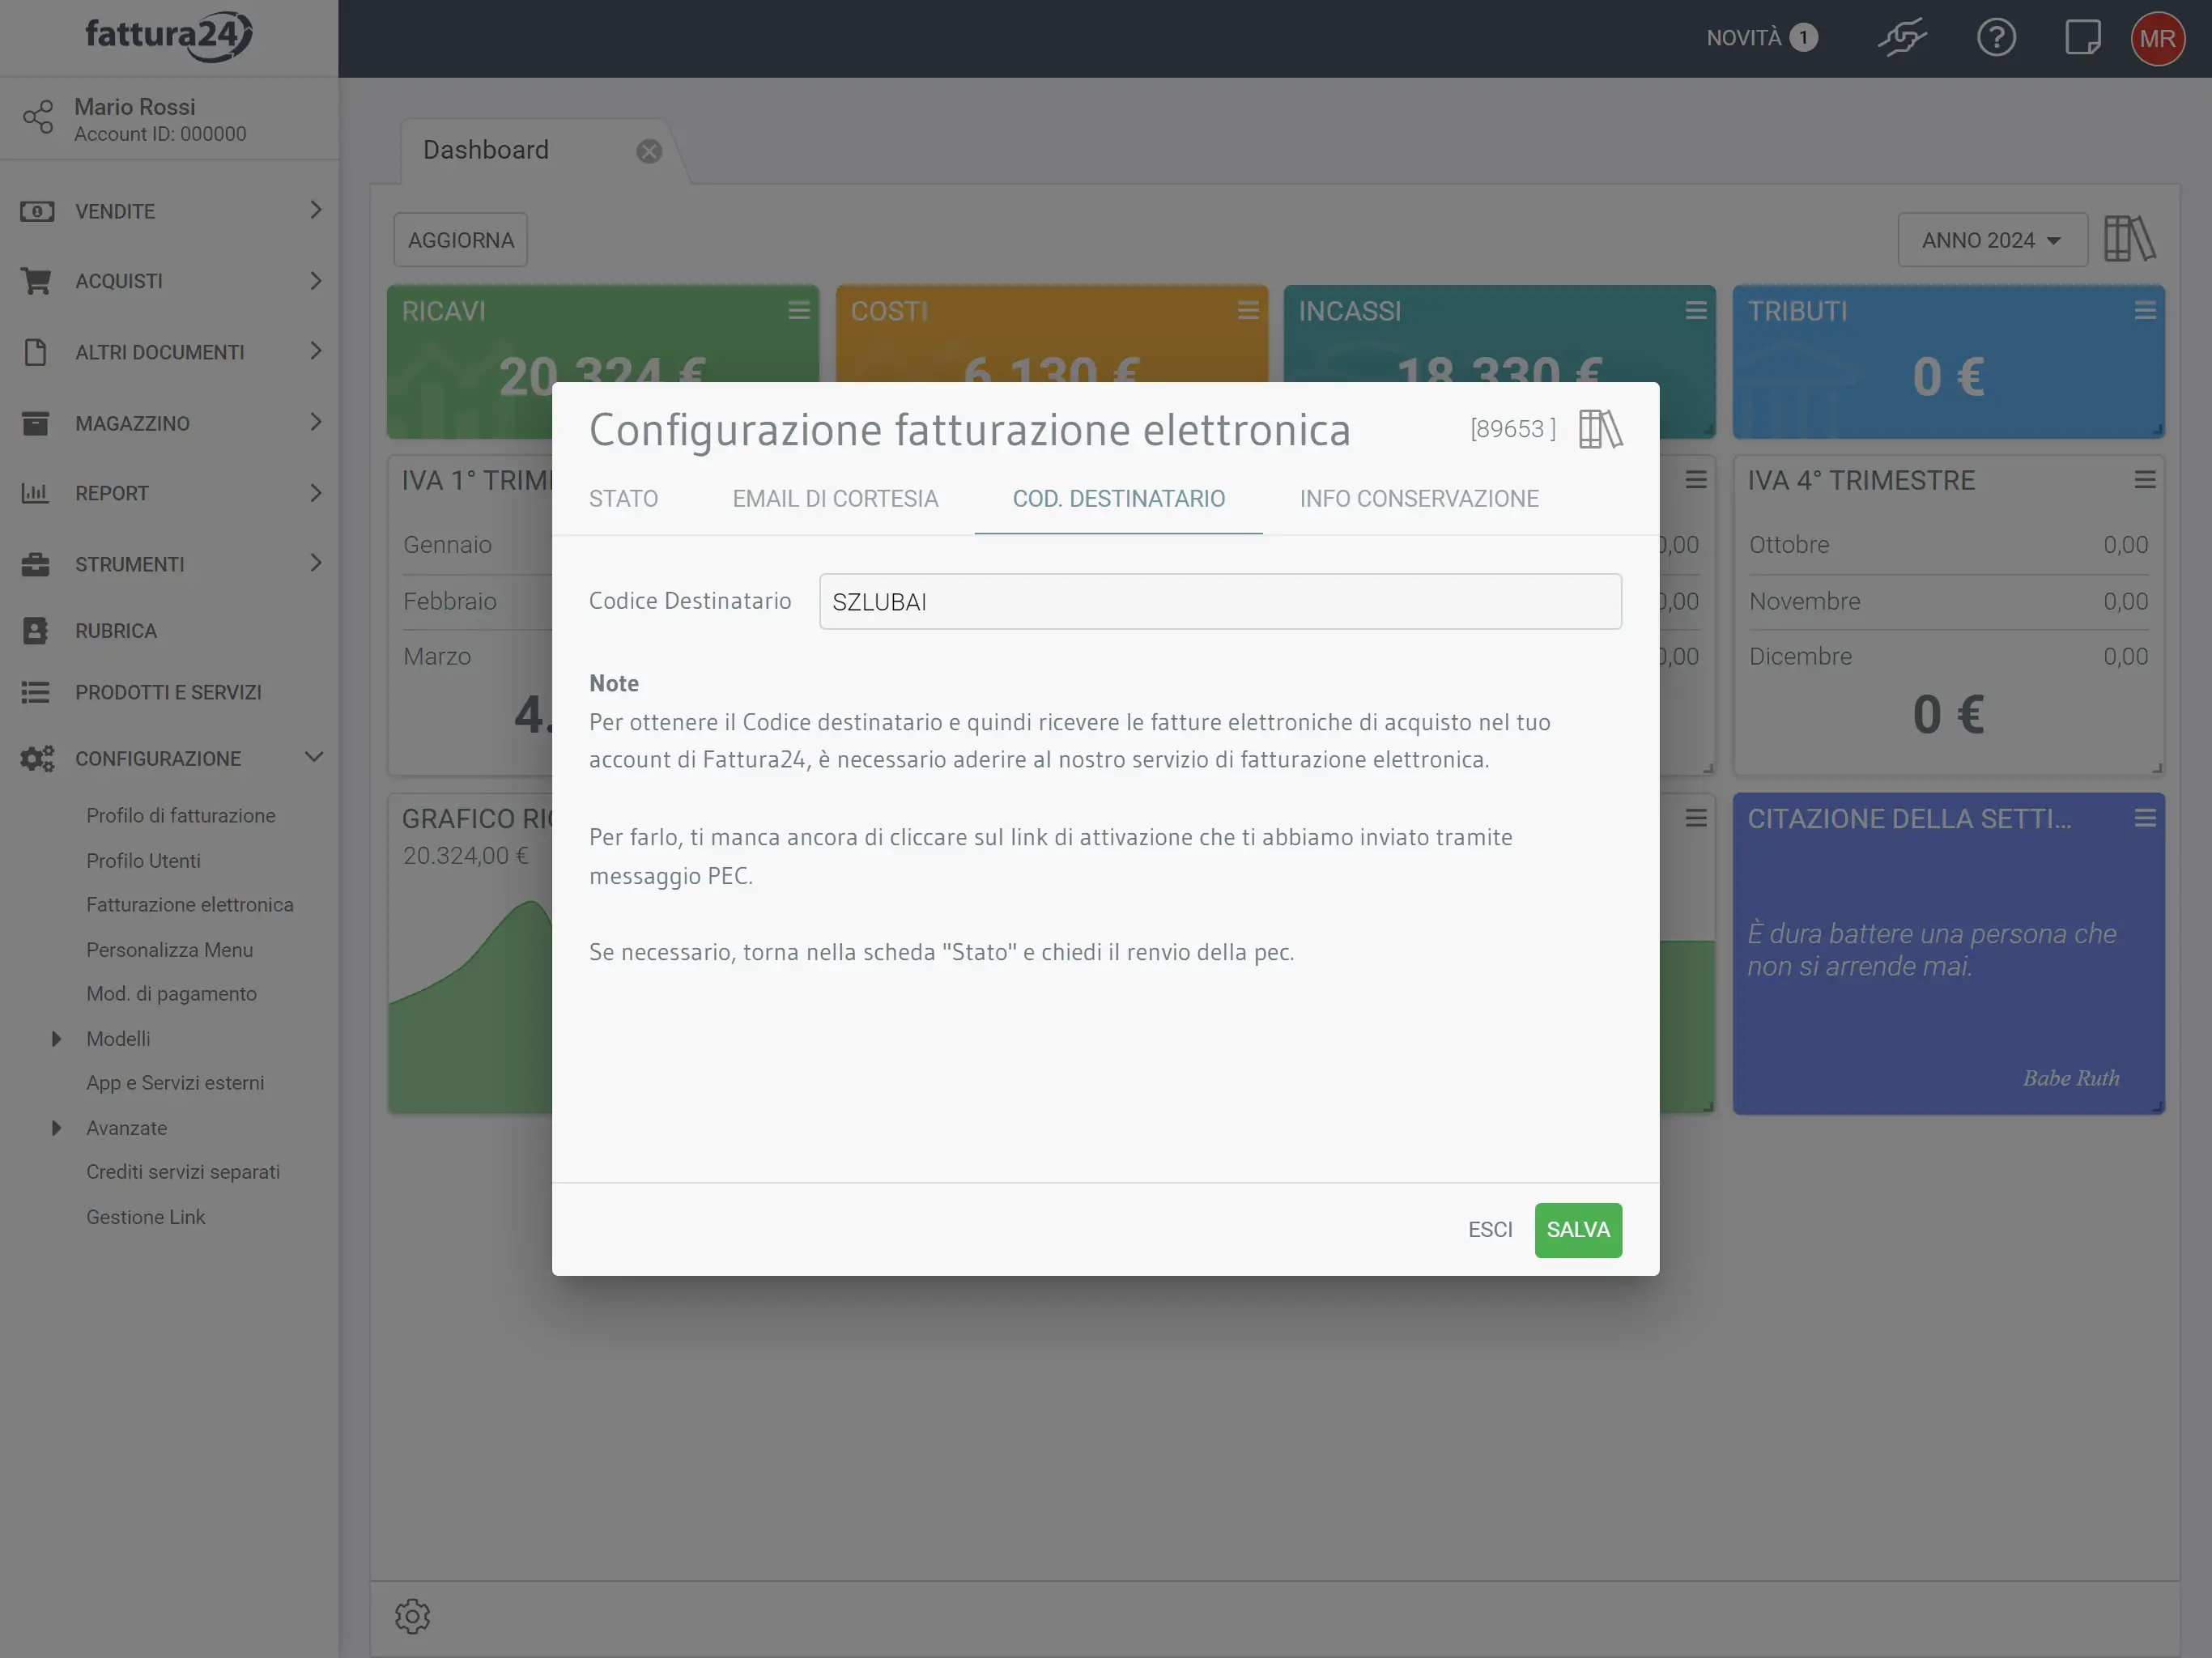
Task: Open Profilo di fatturazione
Action: point(181,816)
